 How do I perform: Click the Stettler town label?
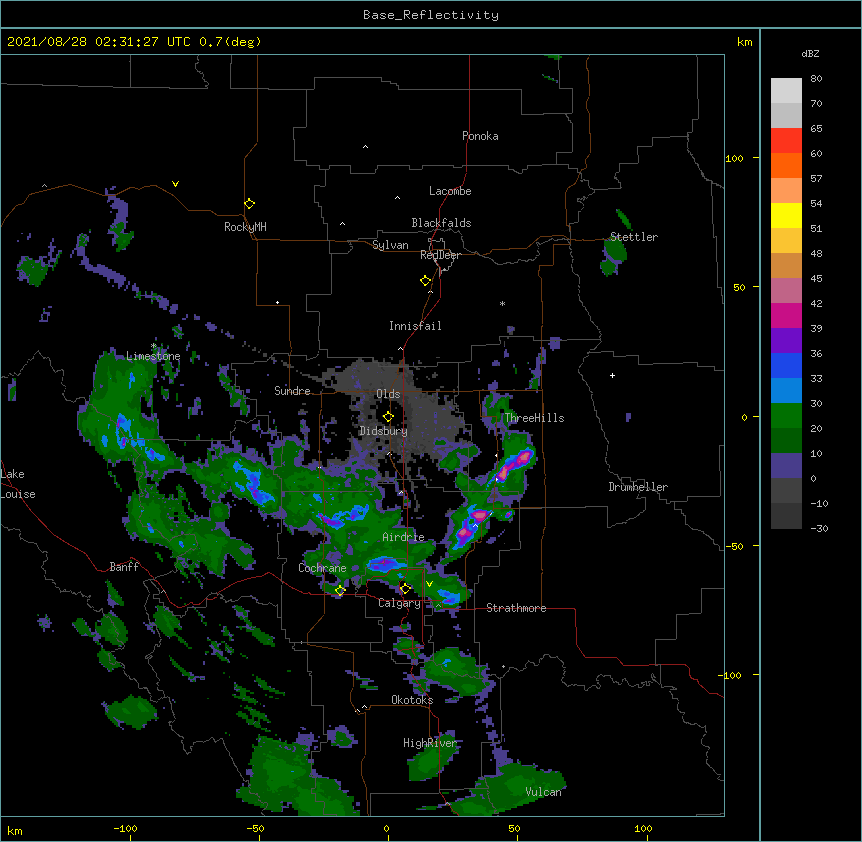633,237
